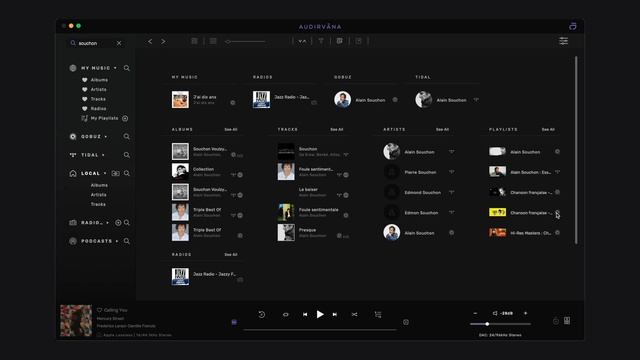Click See All next to RADIOS
Screen dimensions: 640x360
click(x=231, y=254)
